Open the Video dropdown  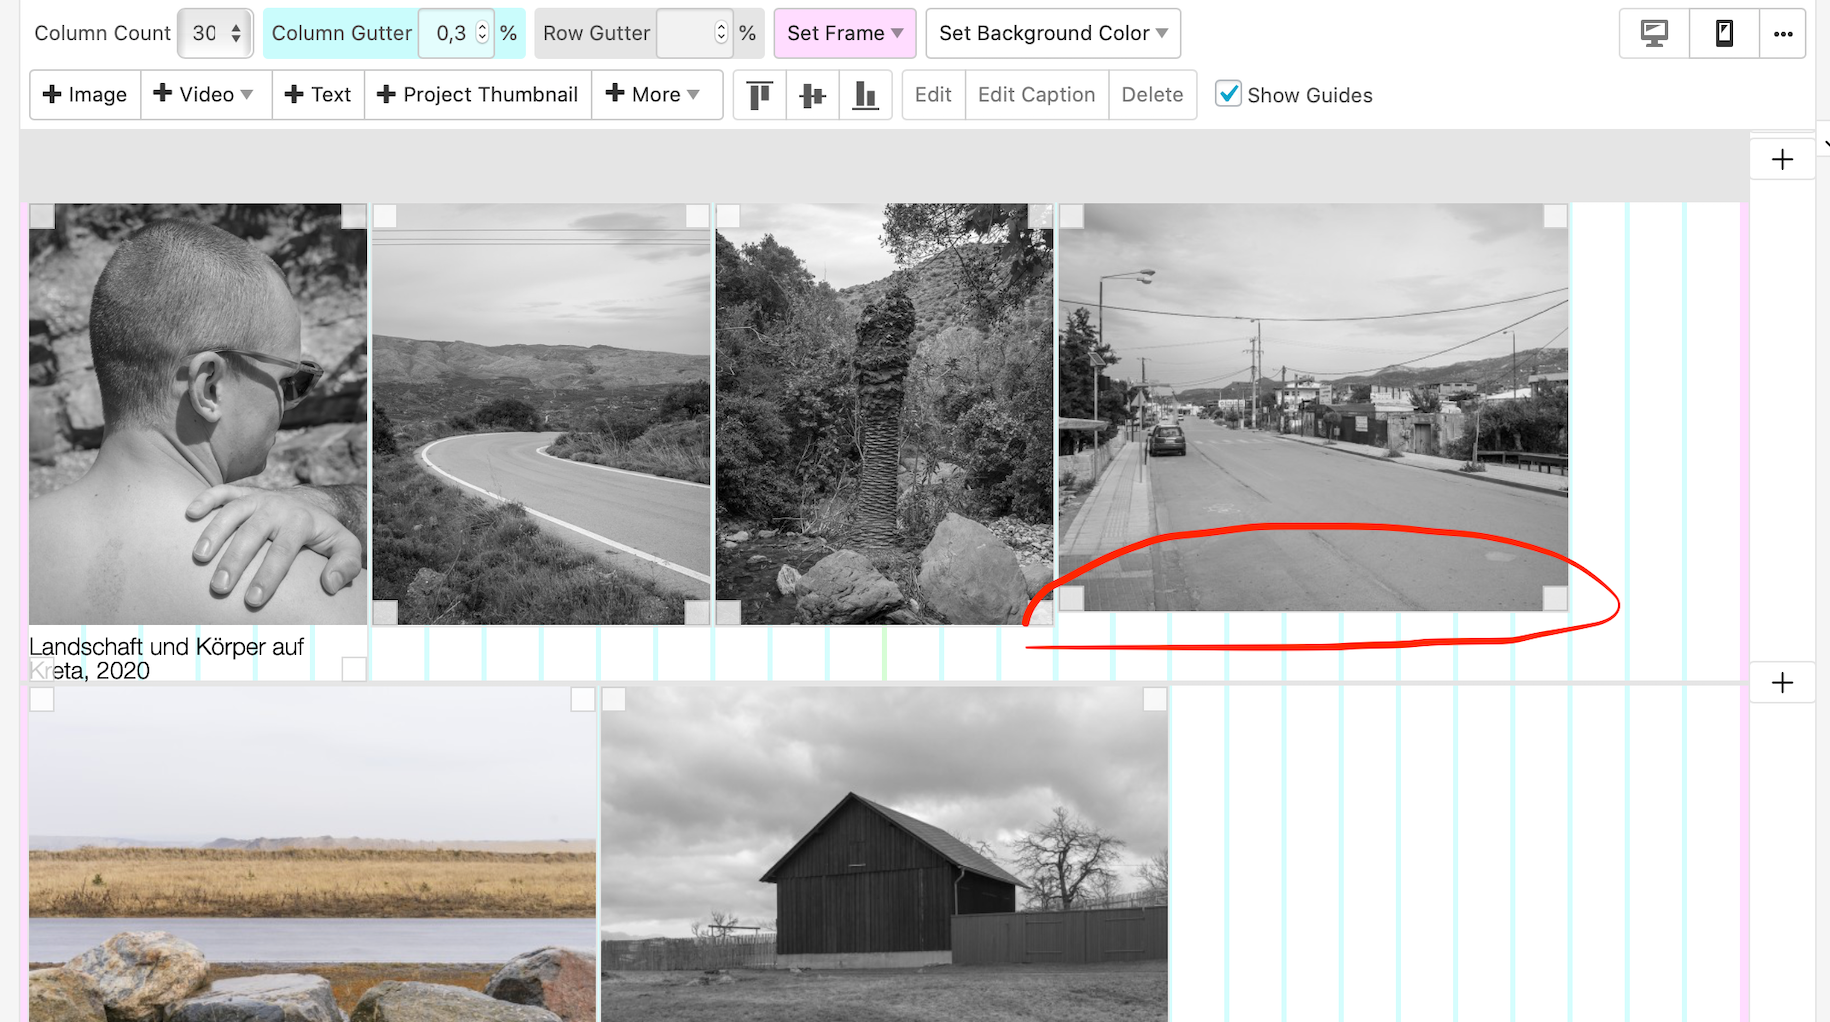click(x=205, y=95)
